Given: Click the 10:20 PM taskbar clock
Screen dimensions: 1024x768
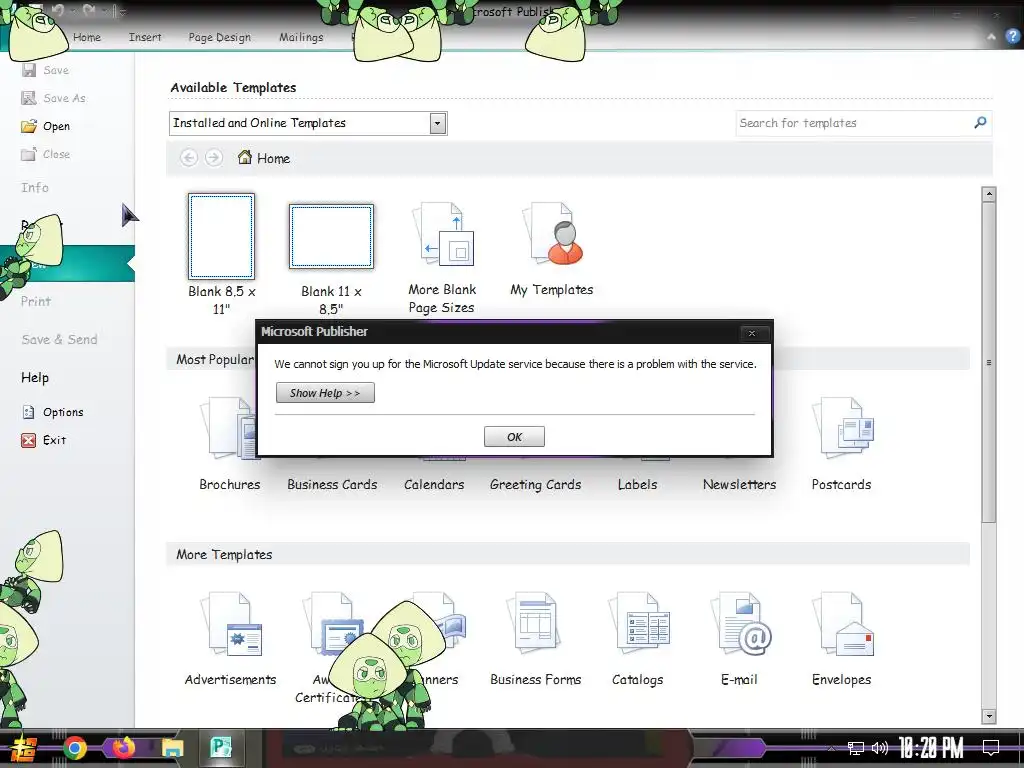Looking at the screenshot, I should pos(931,748).
